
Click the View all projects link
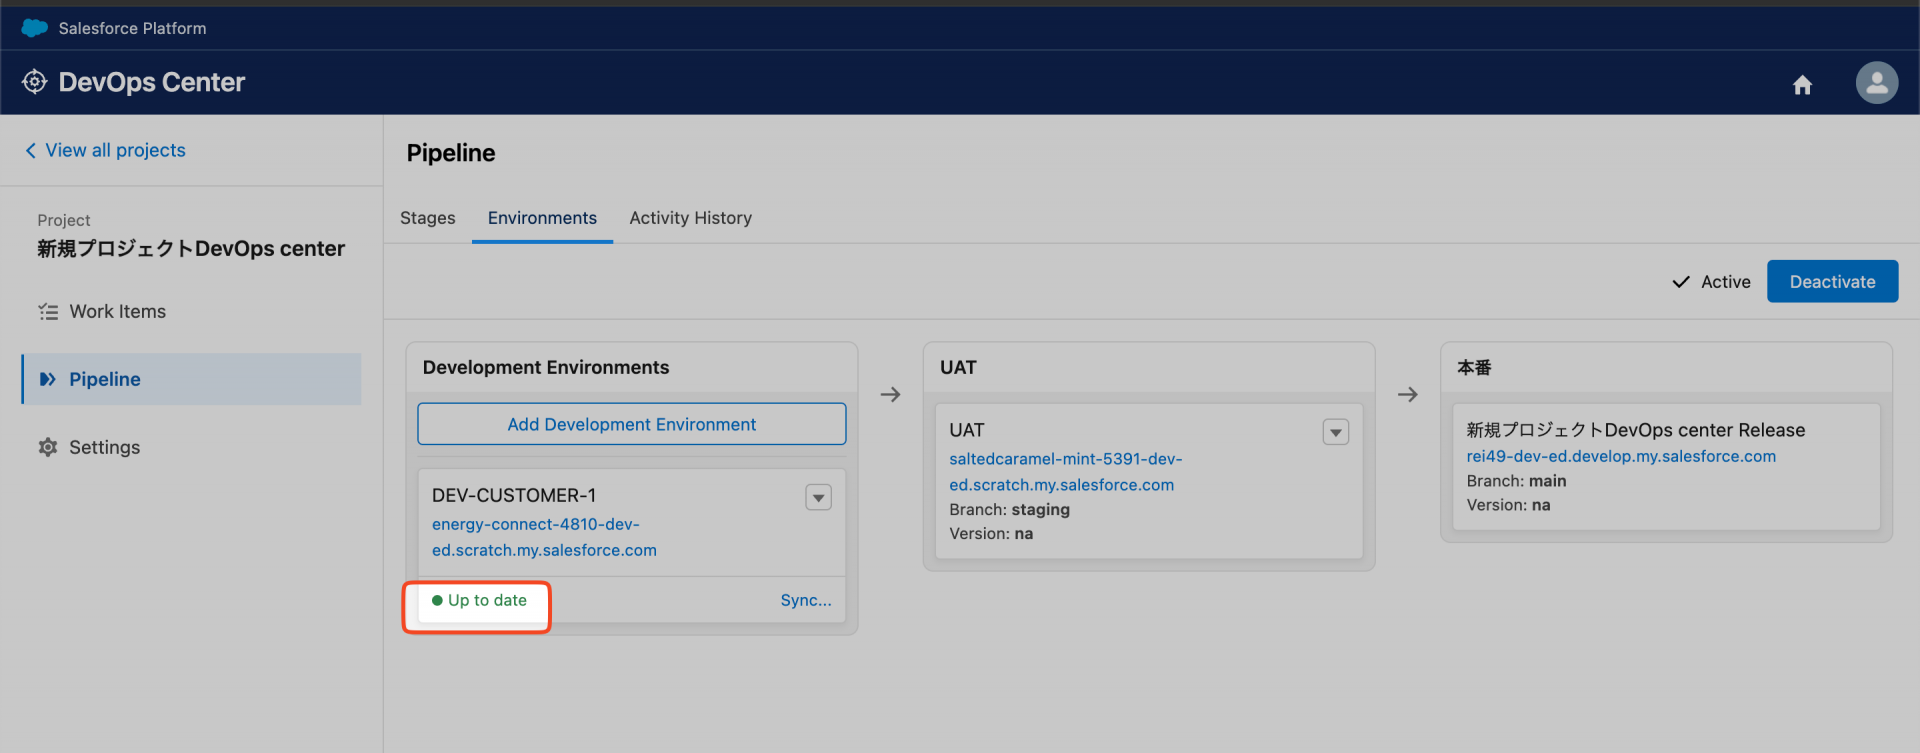tap(115, 150)
